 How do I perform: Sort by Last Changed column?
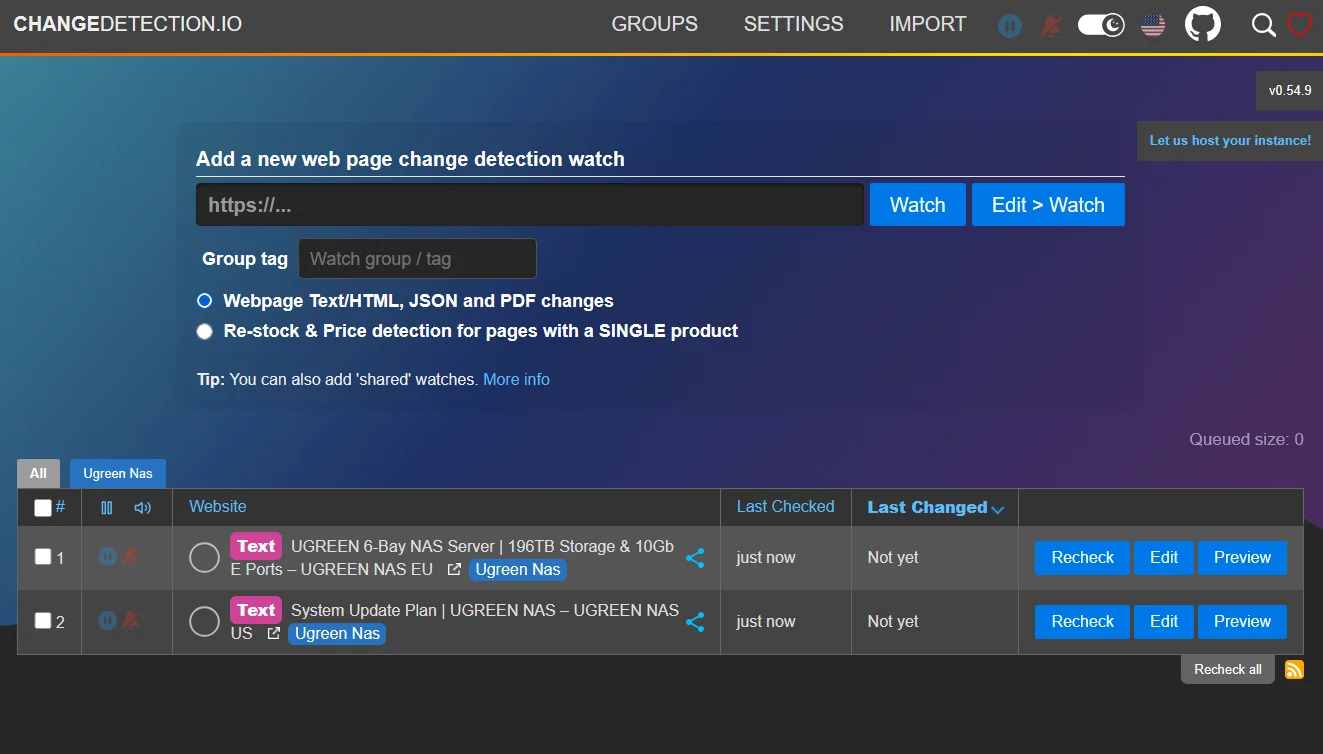click(x=935, y=508)
